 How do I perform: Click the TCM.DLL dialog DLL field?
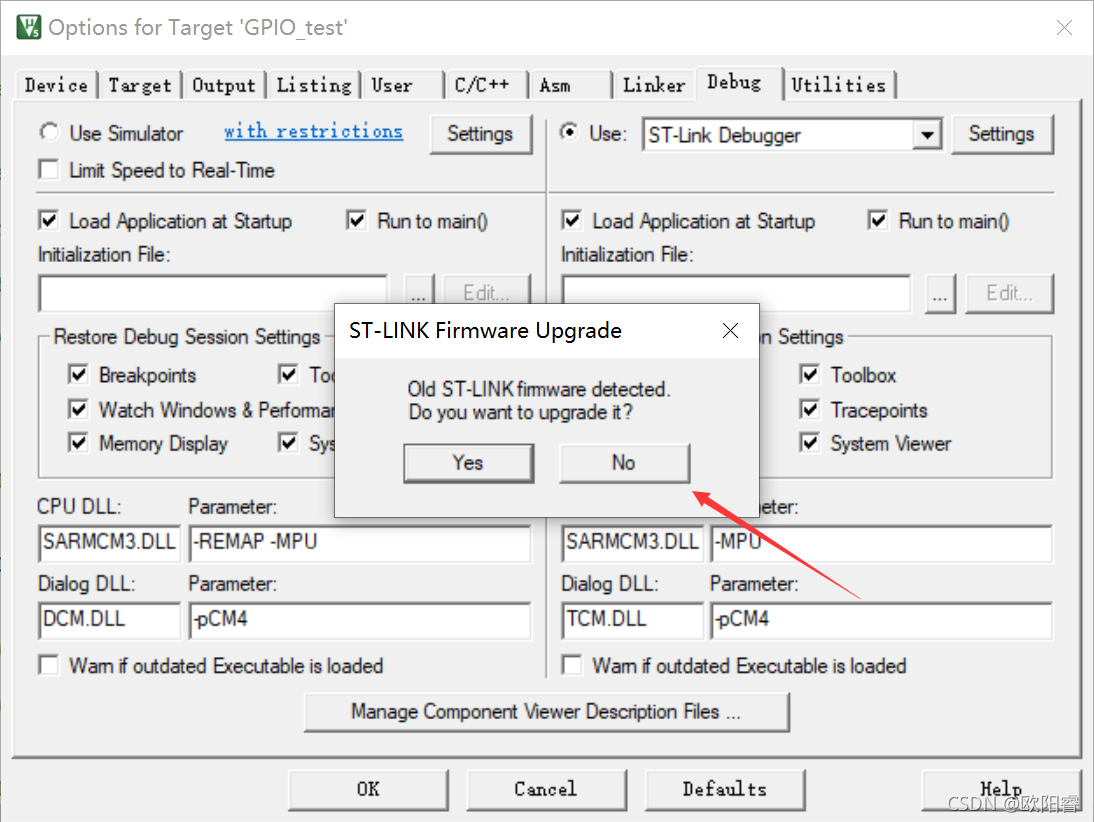pos(633,620)
